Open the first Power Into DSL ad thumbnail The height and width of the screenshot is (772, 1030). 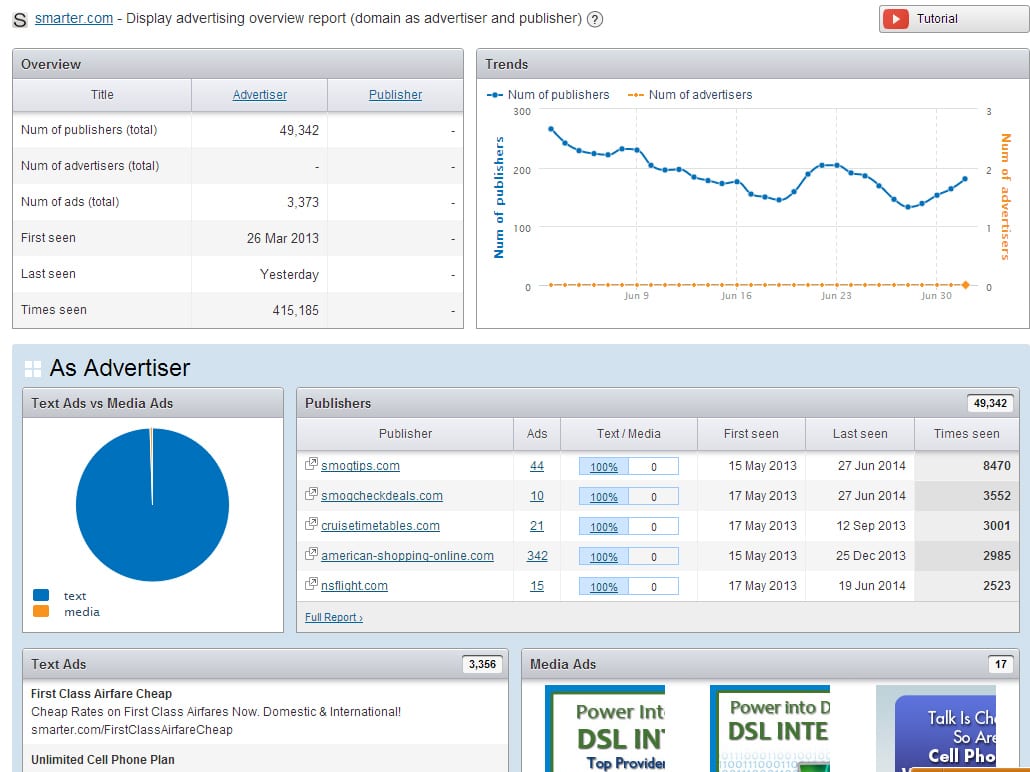tap(605, 728)
